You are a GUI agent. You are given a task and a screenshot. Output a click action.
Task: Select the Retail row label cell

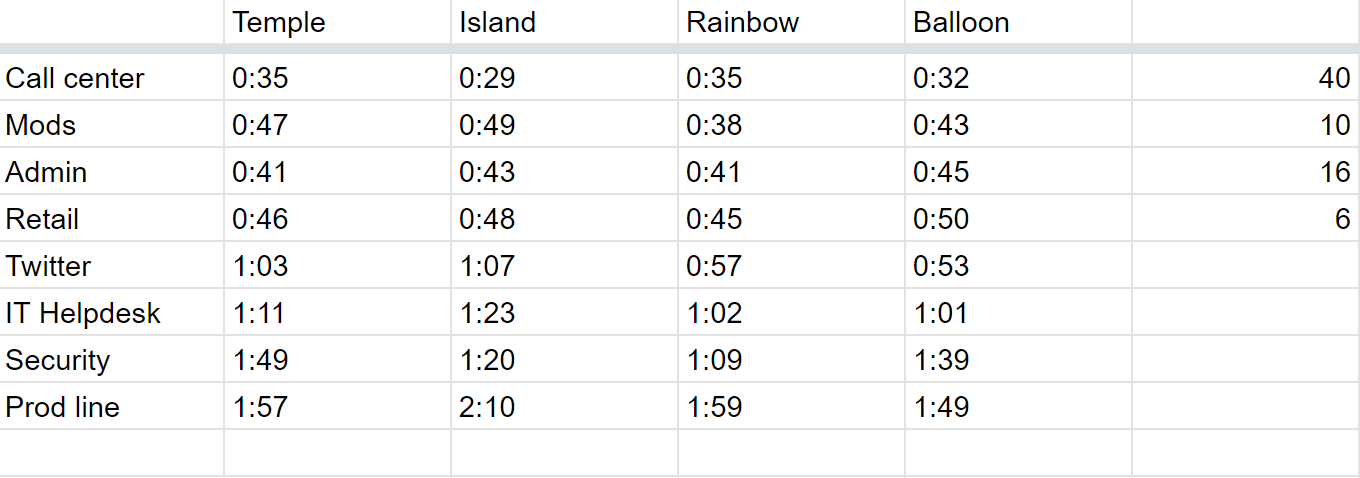coord(111,219)
